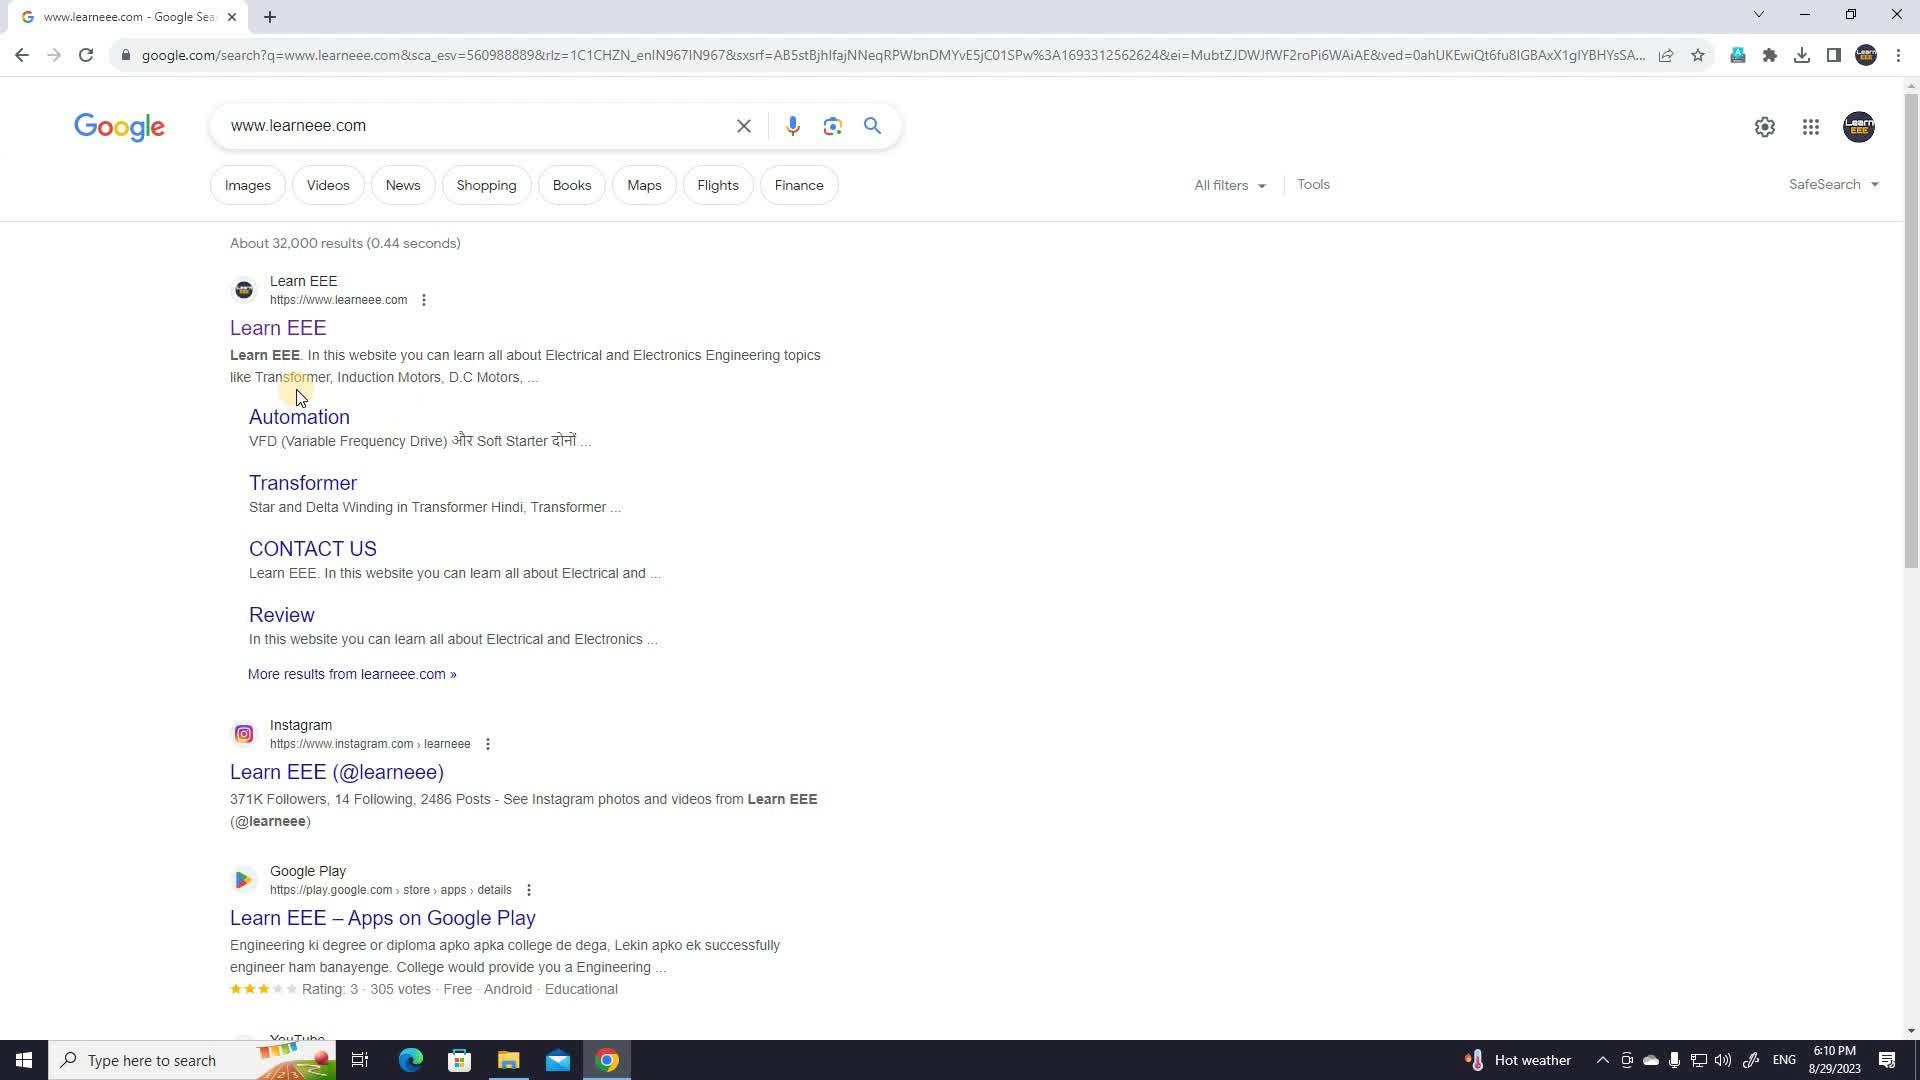Click the magnifier search button
The image size is (1920, 1080).
point(873,126)
